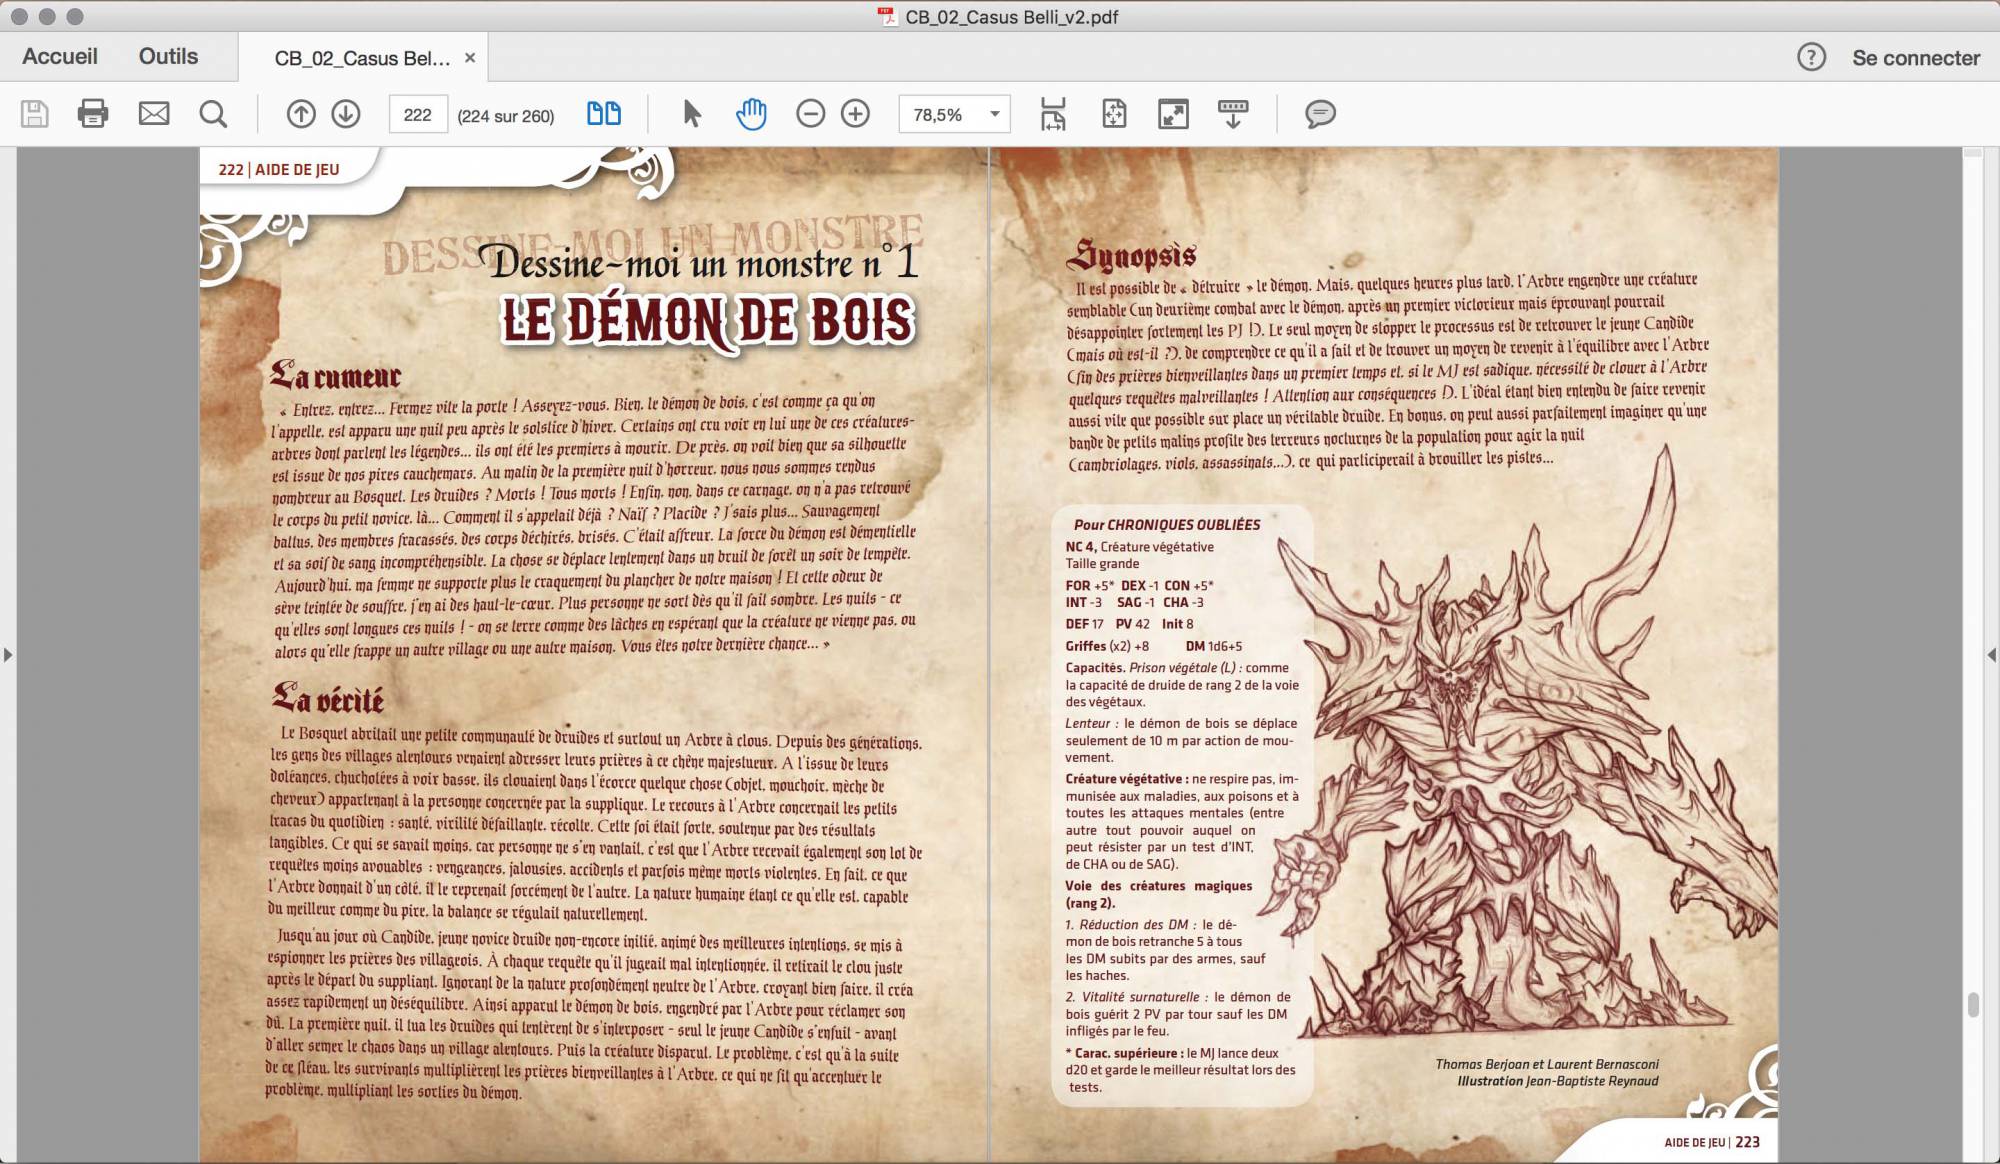
Task: Activate the Hand pan tool
Action: tap(751, 114)
